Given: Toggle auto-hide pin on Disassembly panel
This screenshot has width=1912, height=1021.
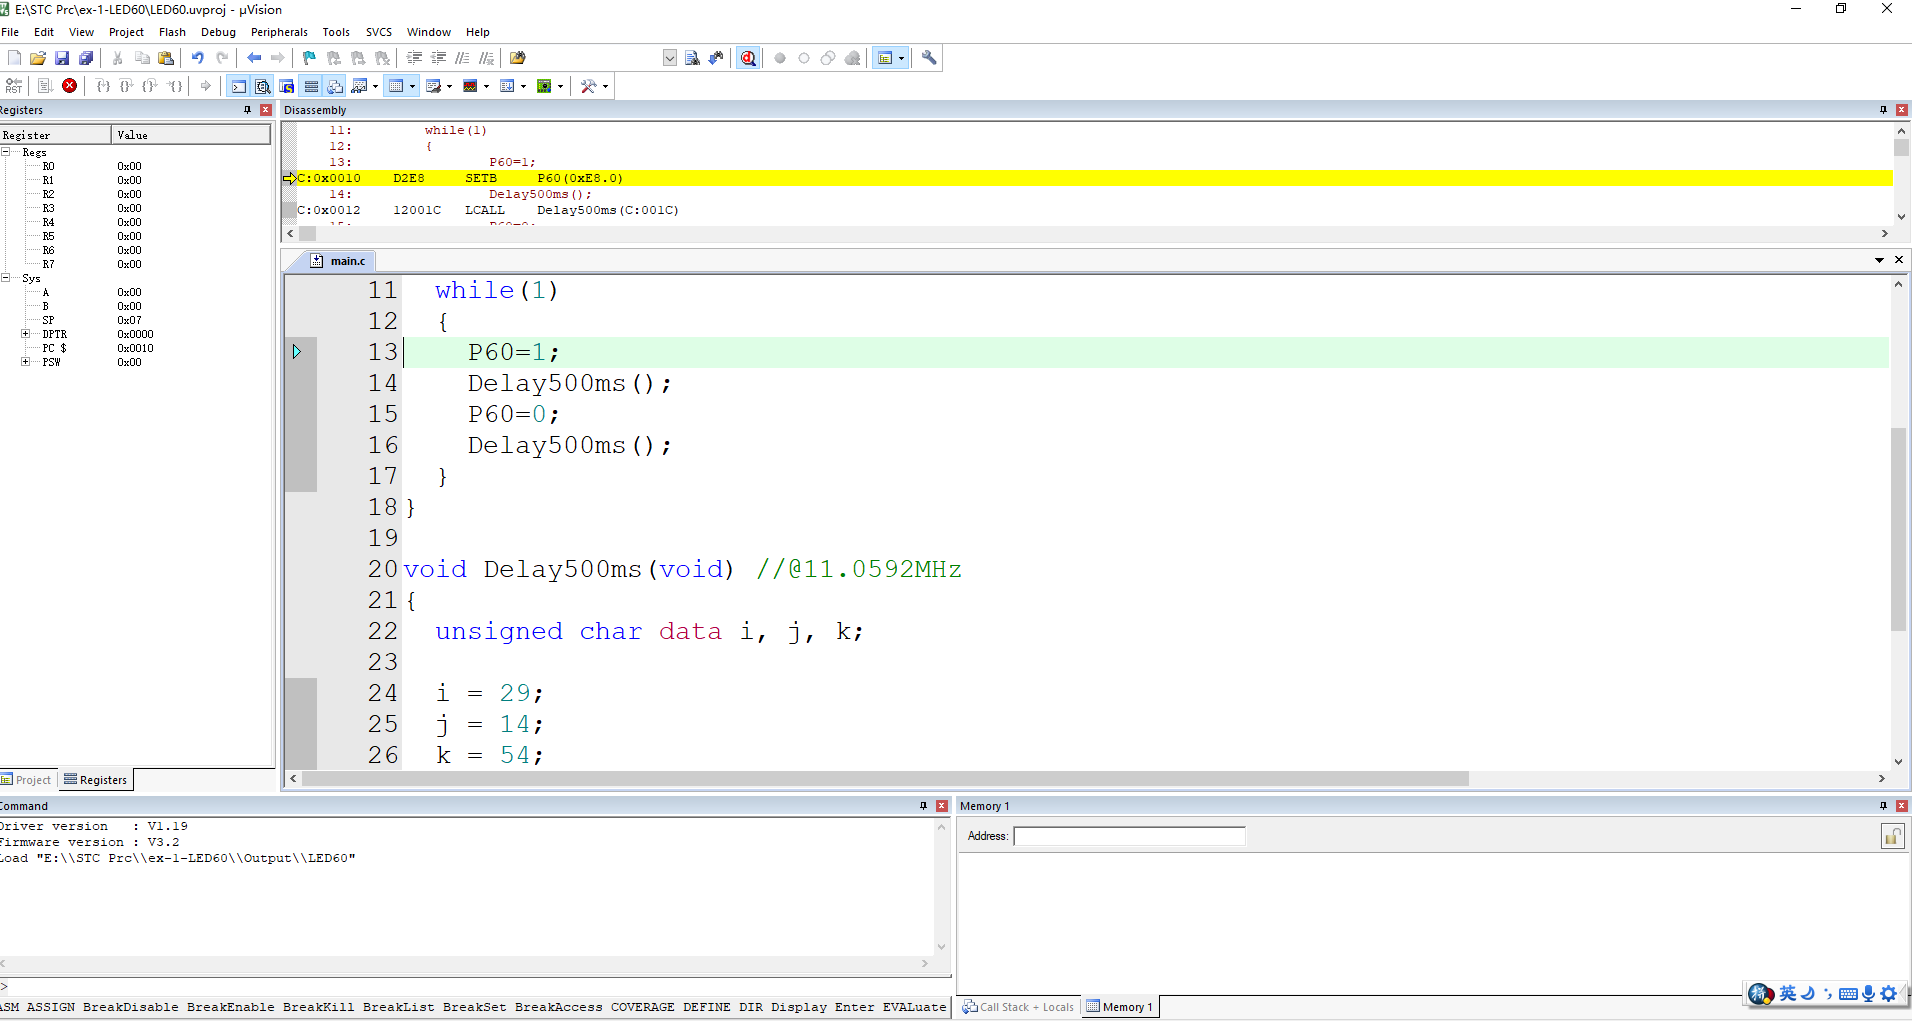Looking at the screenshot, I should [x=1883, y=110].
